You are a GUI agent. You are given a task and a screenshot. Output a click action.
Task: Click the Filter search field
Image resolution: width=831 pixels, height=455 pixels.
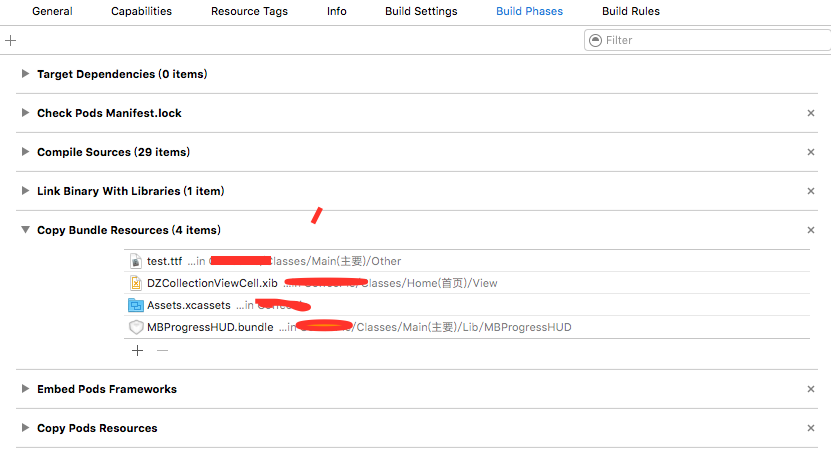coord(710,40)
